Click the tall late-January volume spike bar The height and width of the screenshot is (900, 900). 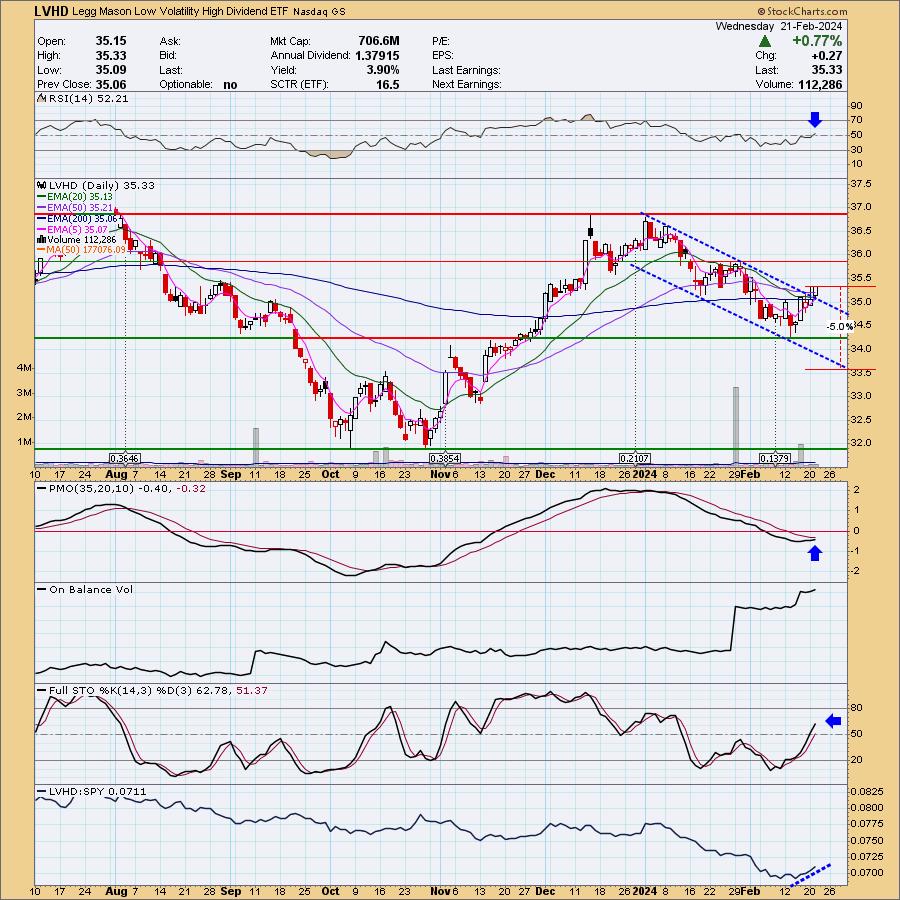click(x=735, y=425)
